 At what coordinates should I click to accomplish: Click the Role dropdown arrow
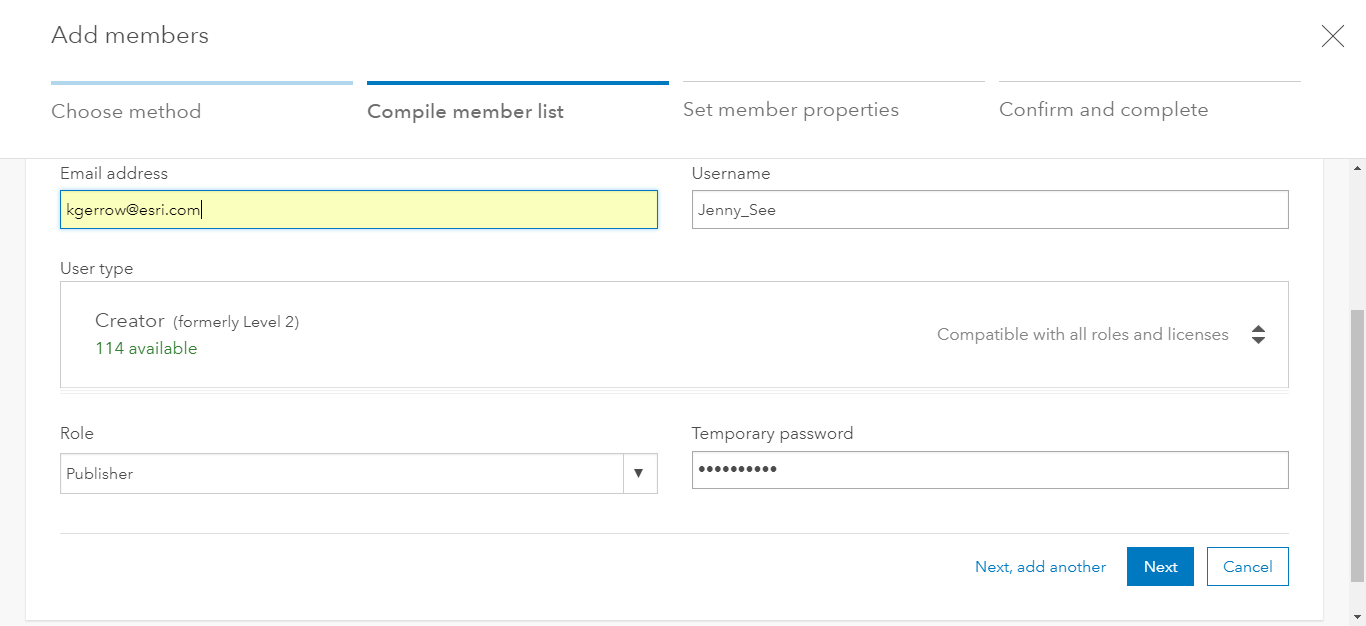coord(640,474)
